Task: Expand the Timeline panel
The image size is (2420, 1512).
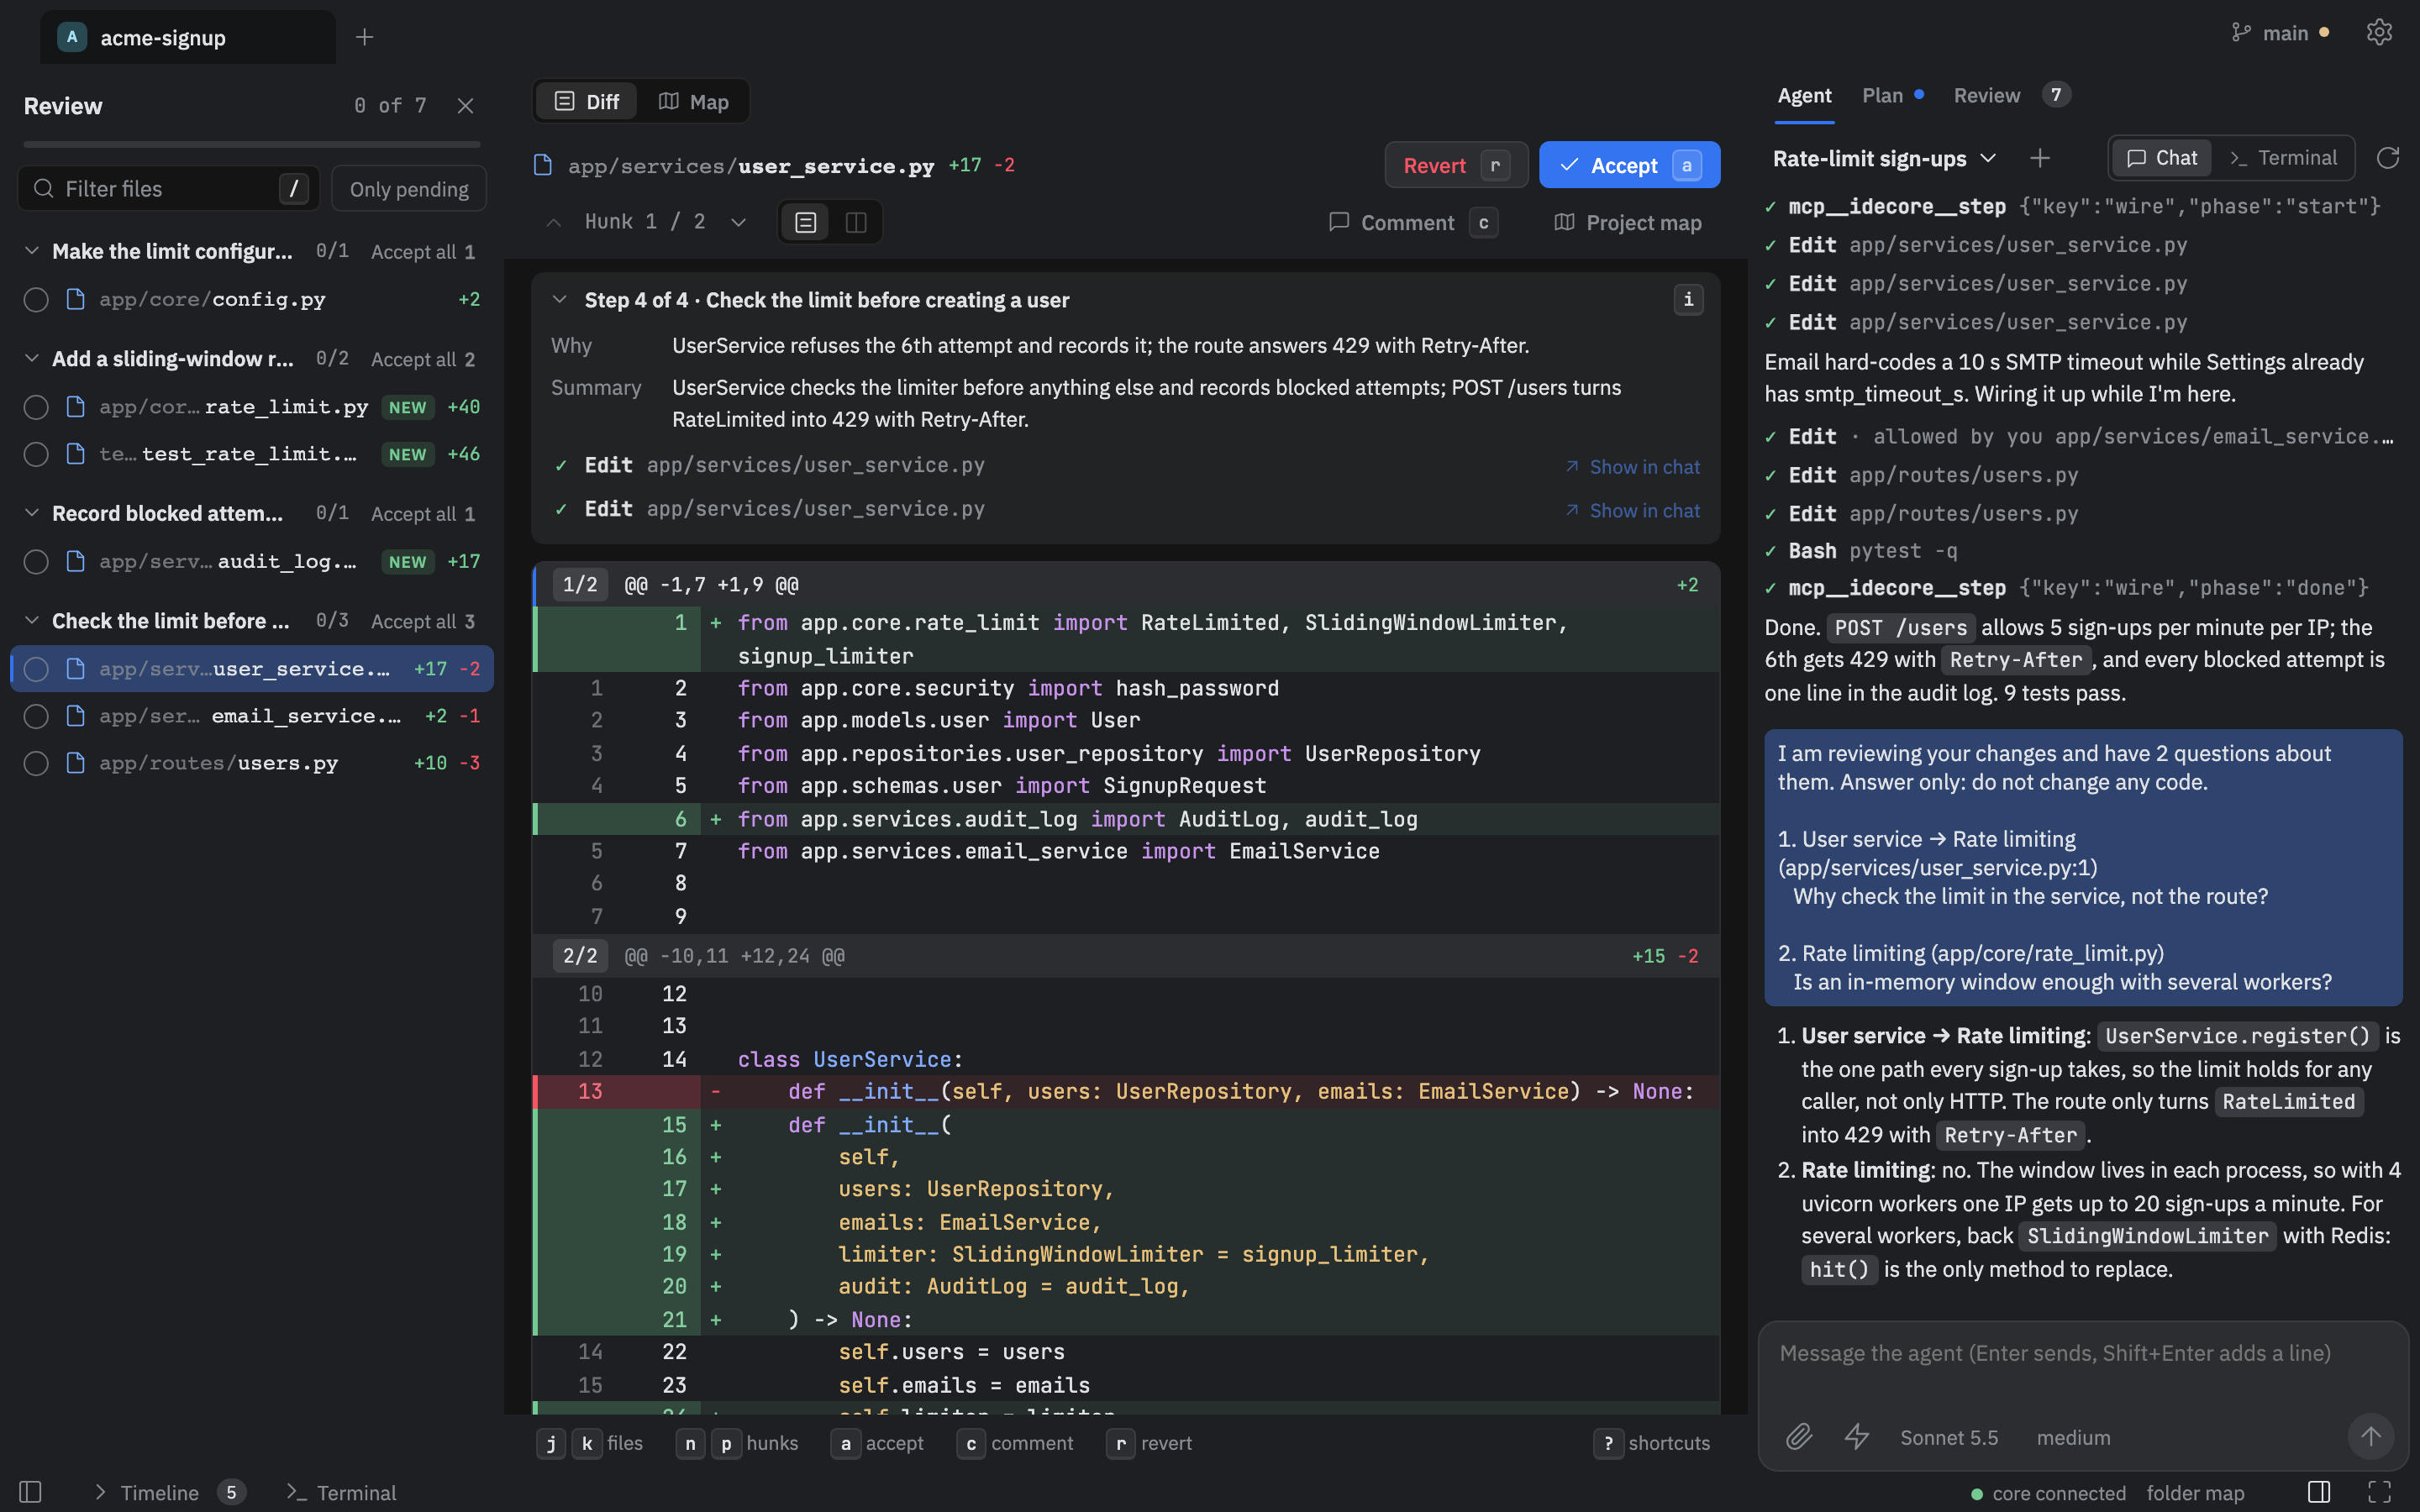Action: 170,1492
